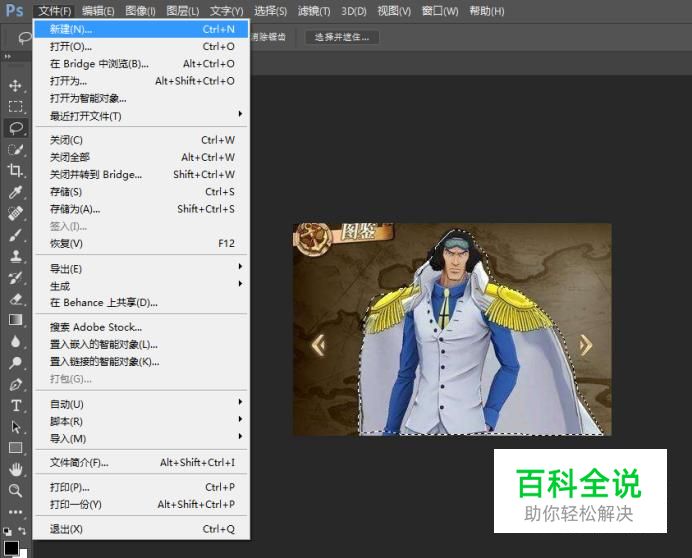
Task: Open the 编辑(E) menu
Action: (x=98, y=11)
